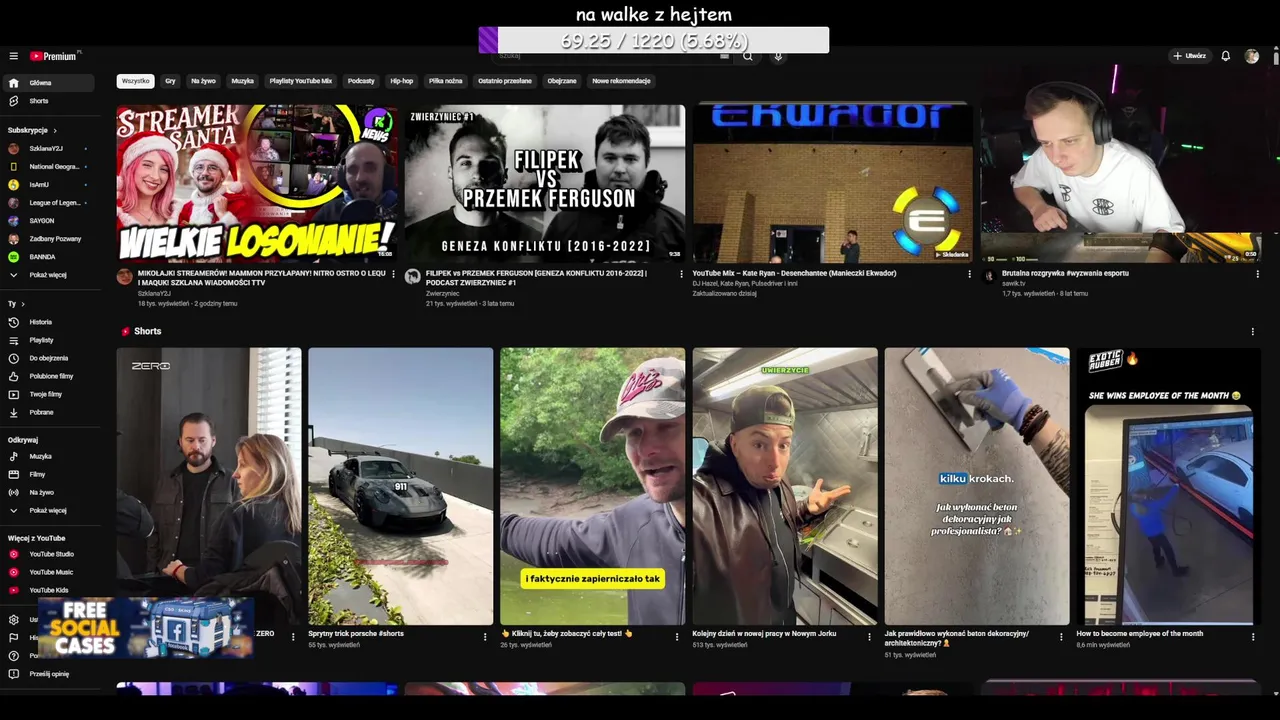The height and width of the screenshot is (720, 1280).
Task: Open YouTube Kids
Action: pos(50,590)
